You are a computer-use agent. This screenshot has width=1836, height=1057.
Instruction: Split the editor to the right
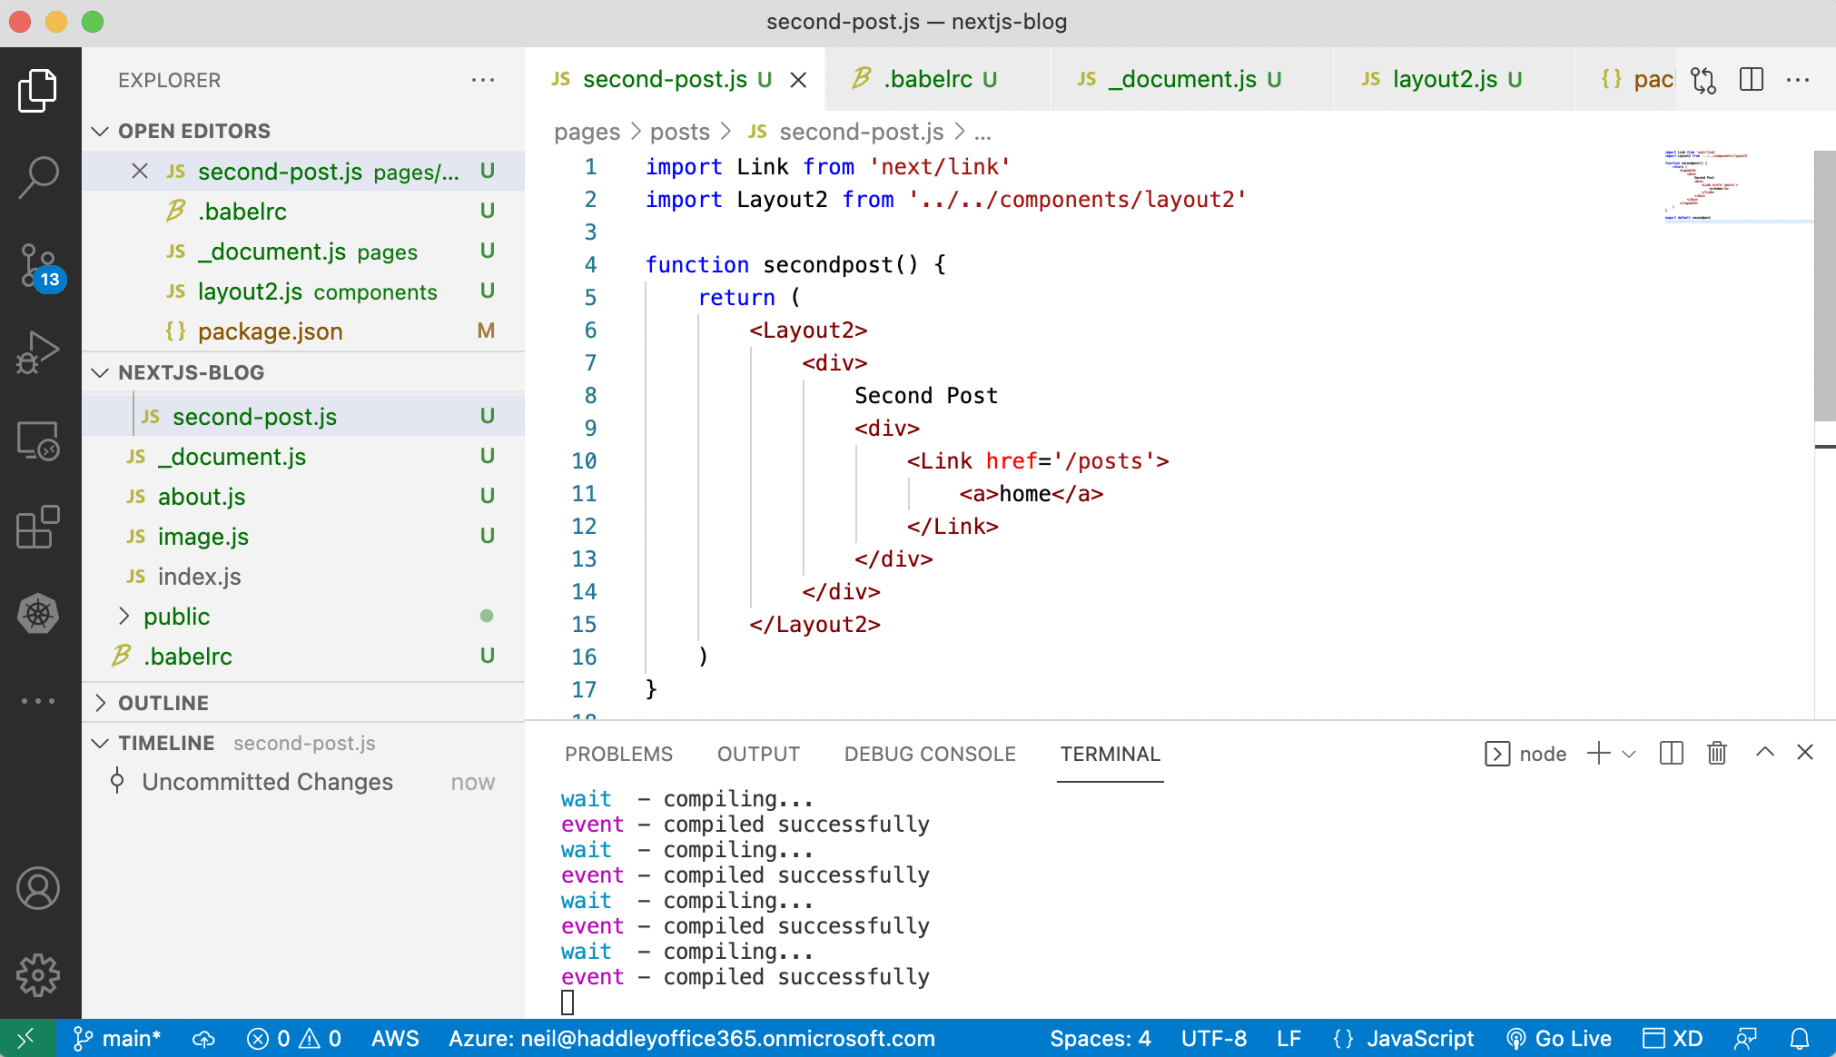[x=1751, y=80]
